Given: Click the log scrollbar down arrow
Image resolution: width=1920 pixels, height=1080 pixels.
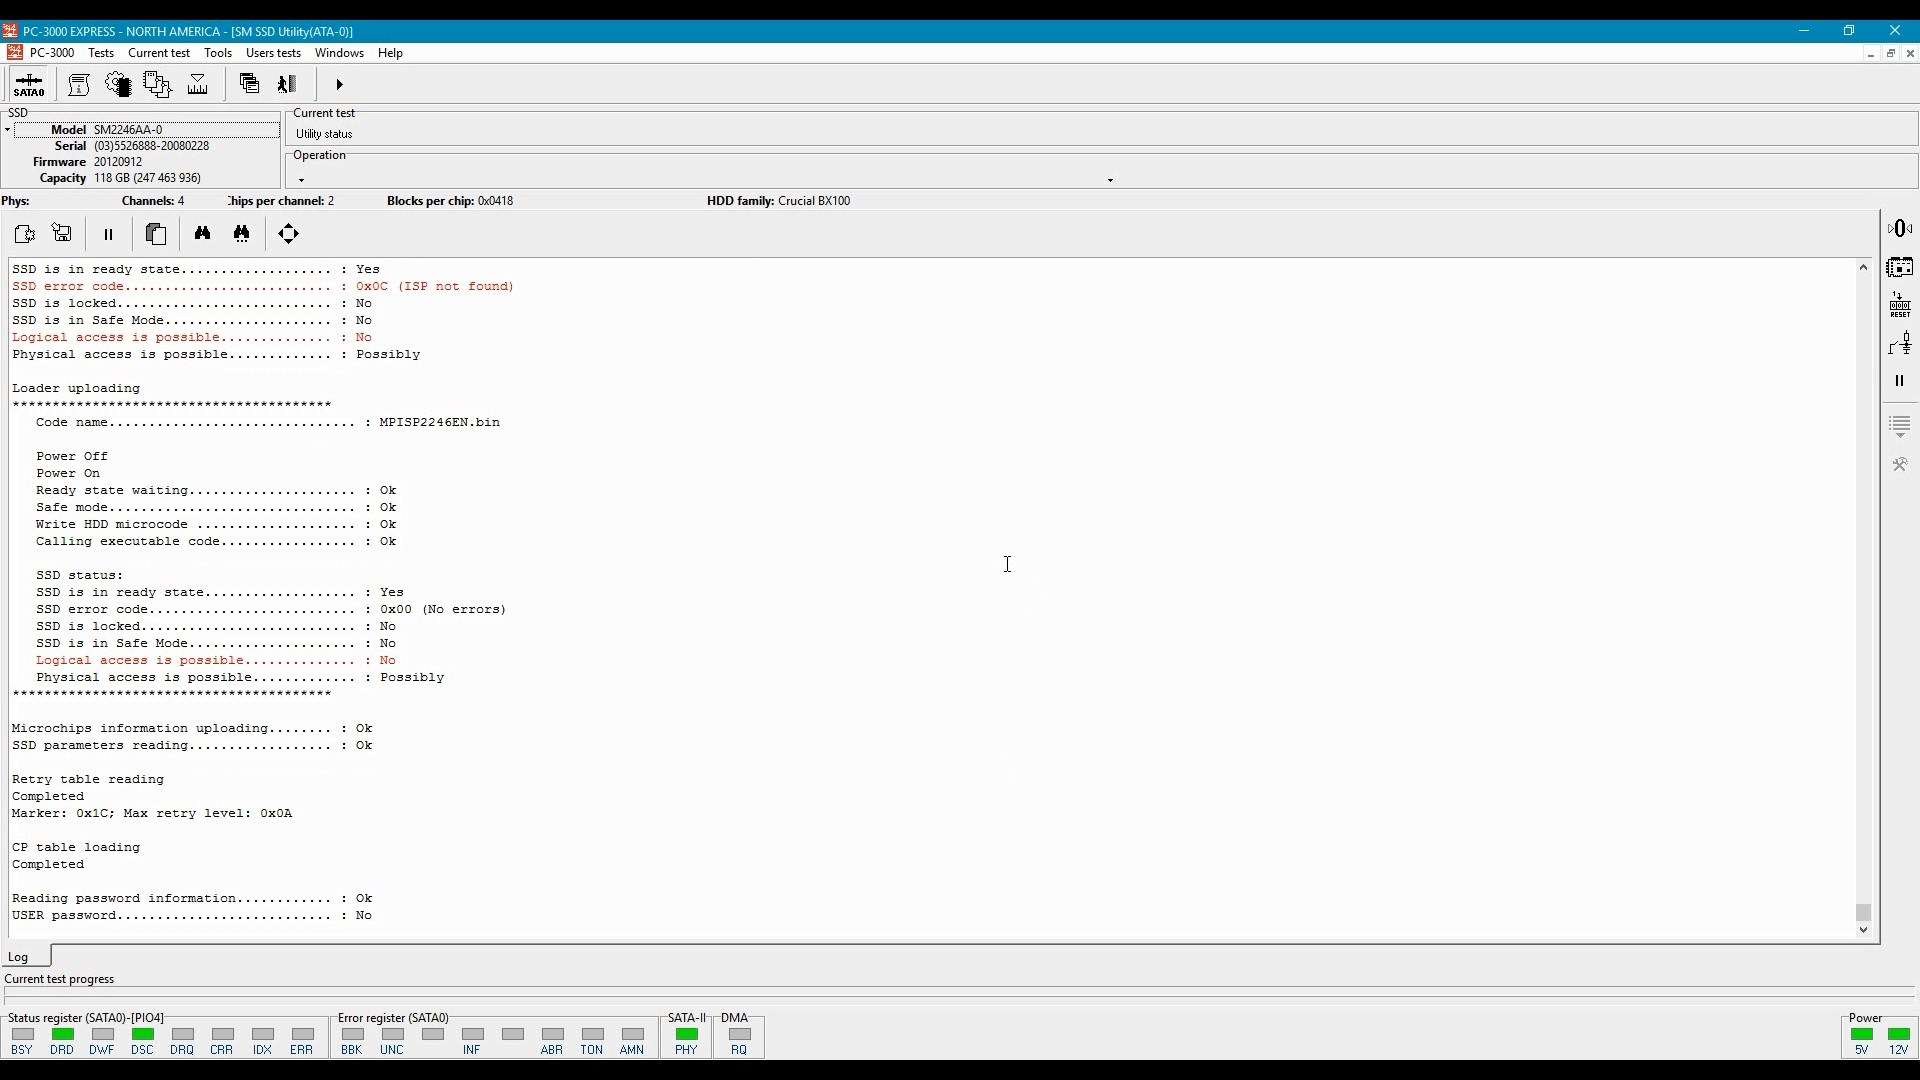Looking at the screenshot, I should click(x=1864, y=931).
